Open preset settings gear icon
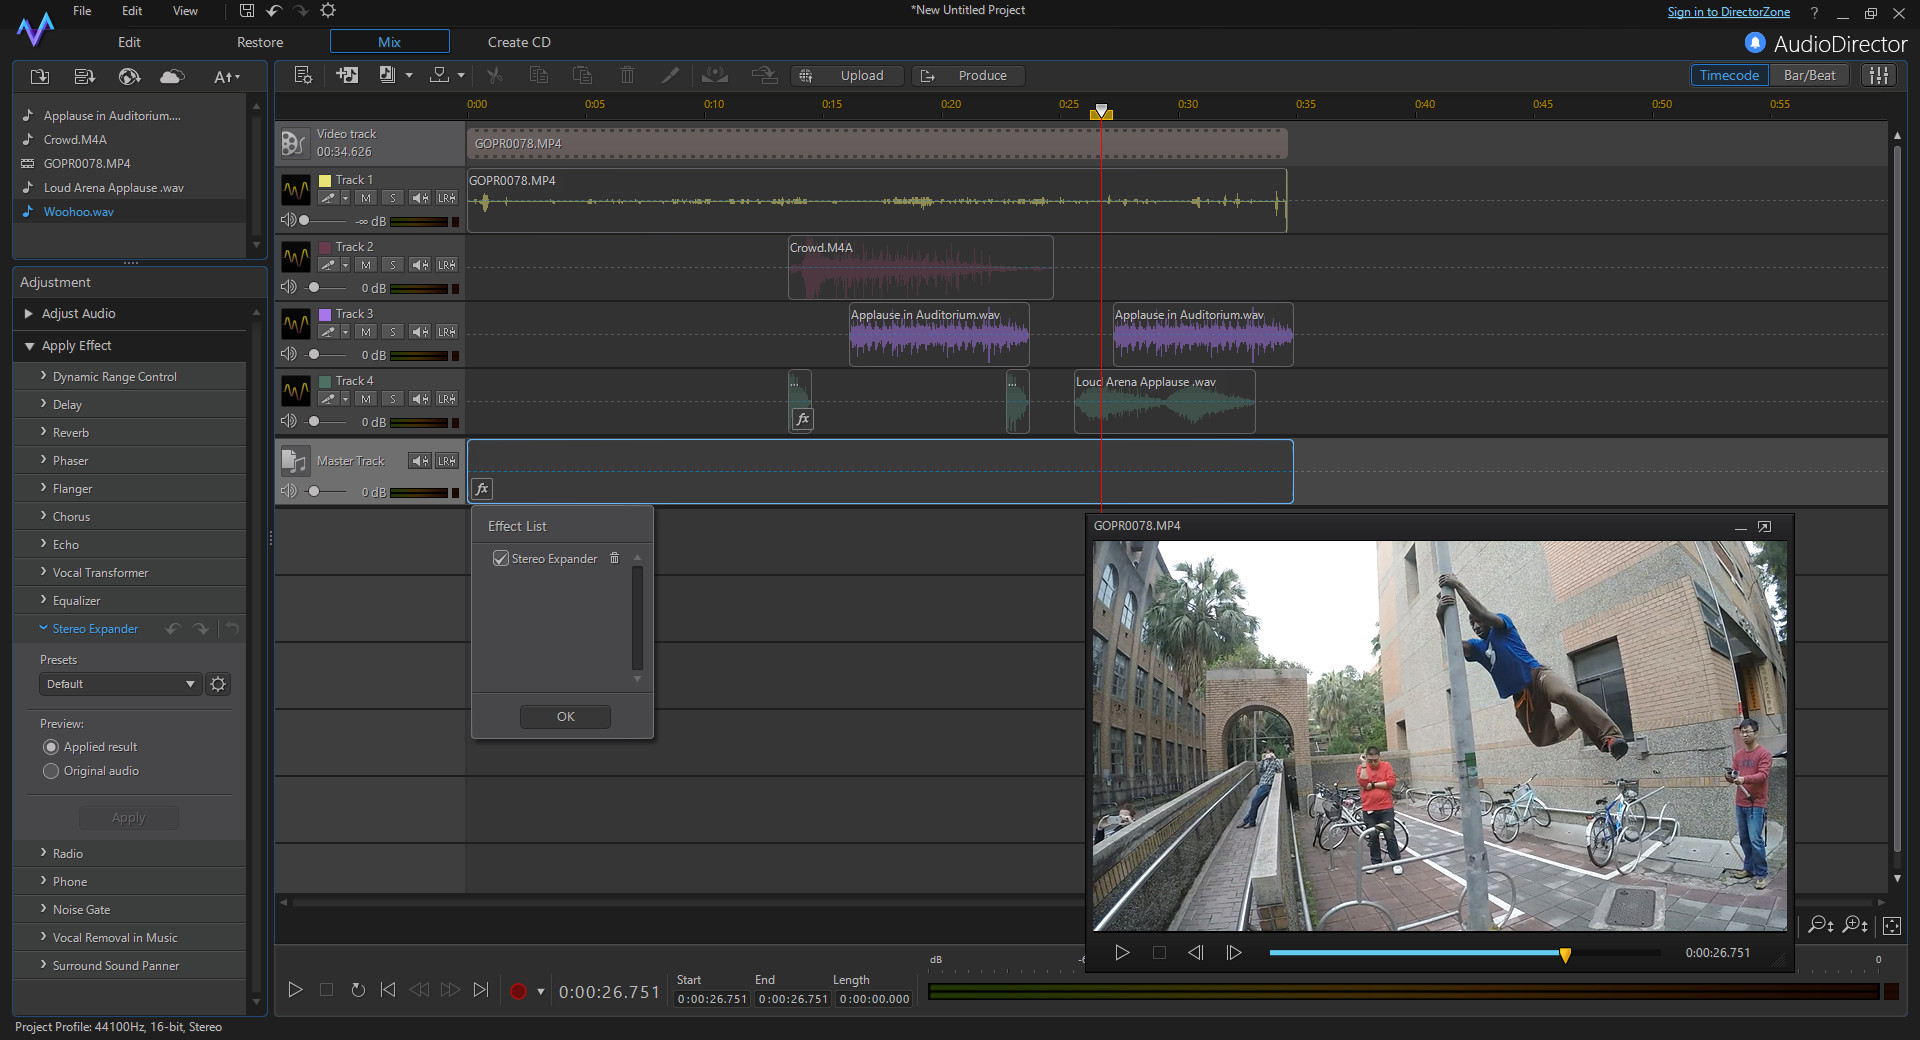 218,684
